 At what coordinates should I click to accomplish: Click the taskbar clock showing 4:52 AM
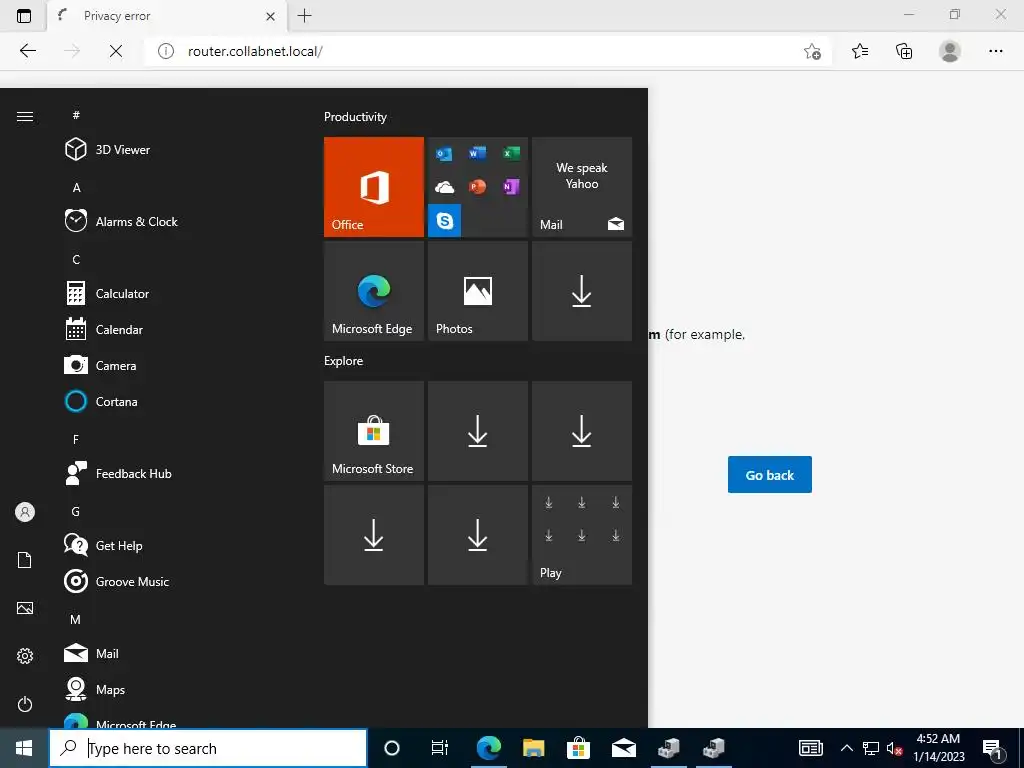tap(938, 748)
